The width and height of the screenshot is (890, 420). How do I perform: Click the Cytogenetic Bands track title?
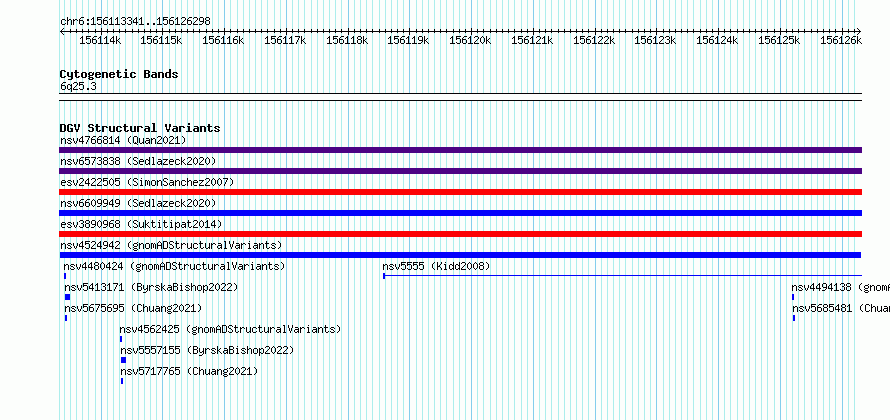(x=119, y=74)
